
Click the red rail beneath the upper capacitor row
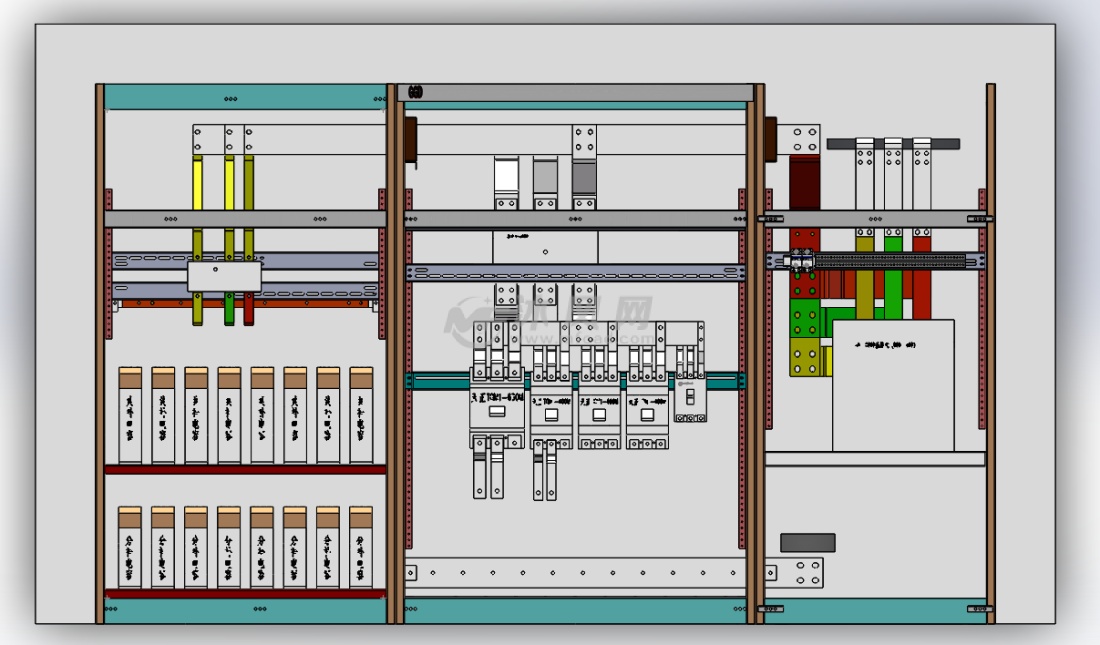(245, 469)
